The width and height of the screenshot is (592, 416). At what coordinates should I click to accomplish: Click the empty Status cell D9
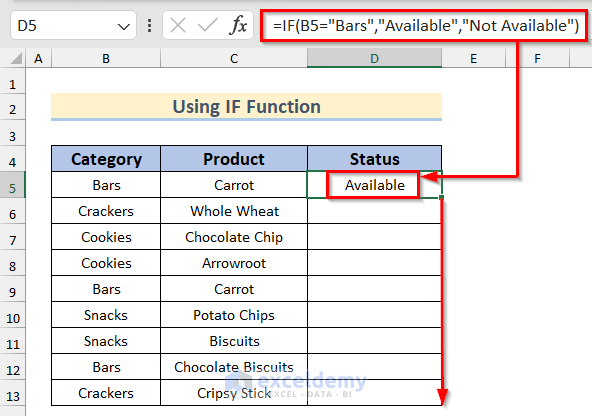pyautogui.click(x=375, y=289)
